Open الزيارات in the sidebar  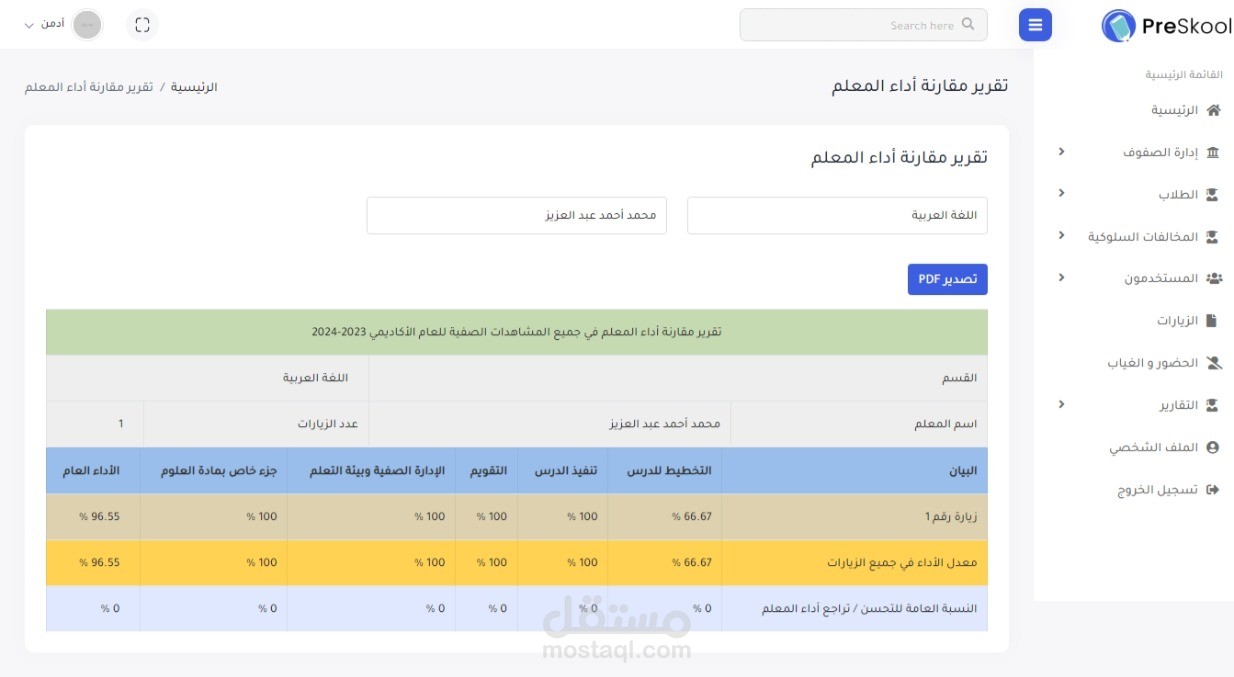(x=1178, y=321)
